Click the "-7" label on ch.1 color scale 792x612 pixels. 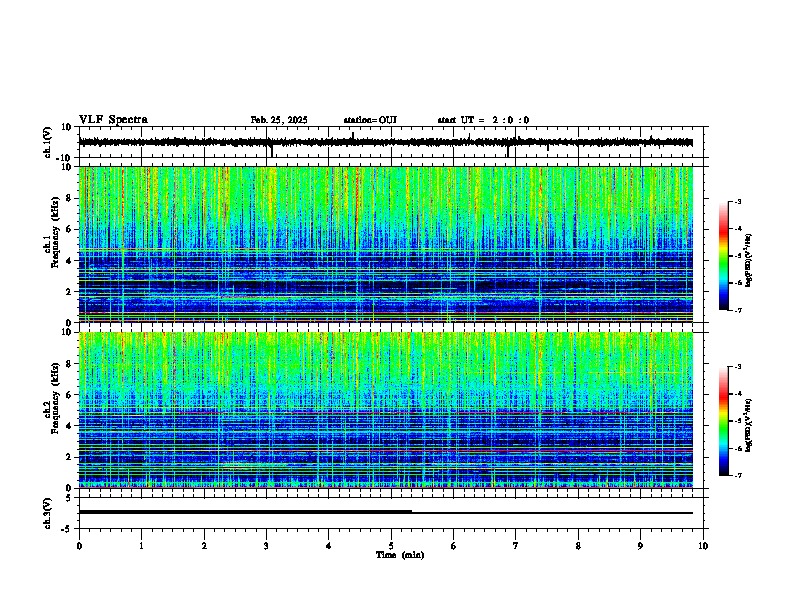coord(737,310)
